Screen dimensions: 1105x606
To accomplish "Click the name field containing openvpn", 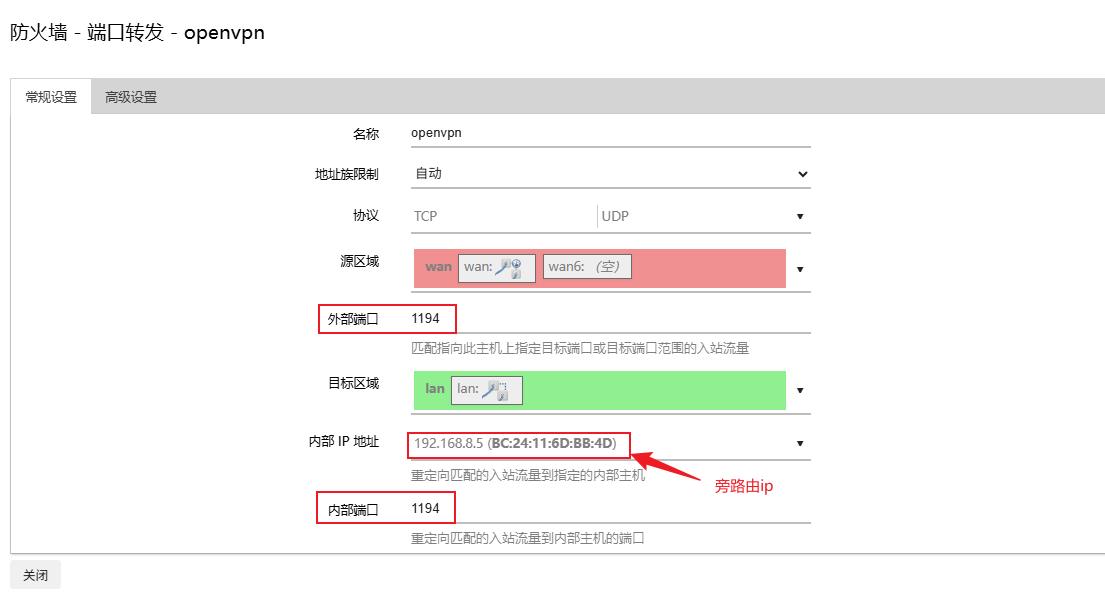I will point(610,132).
